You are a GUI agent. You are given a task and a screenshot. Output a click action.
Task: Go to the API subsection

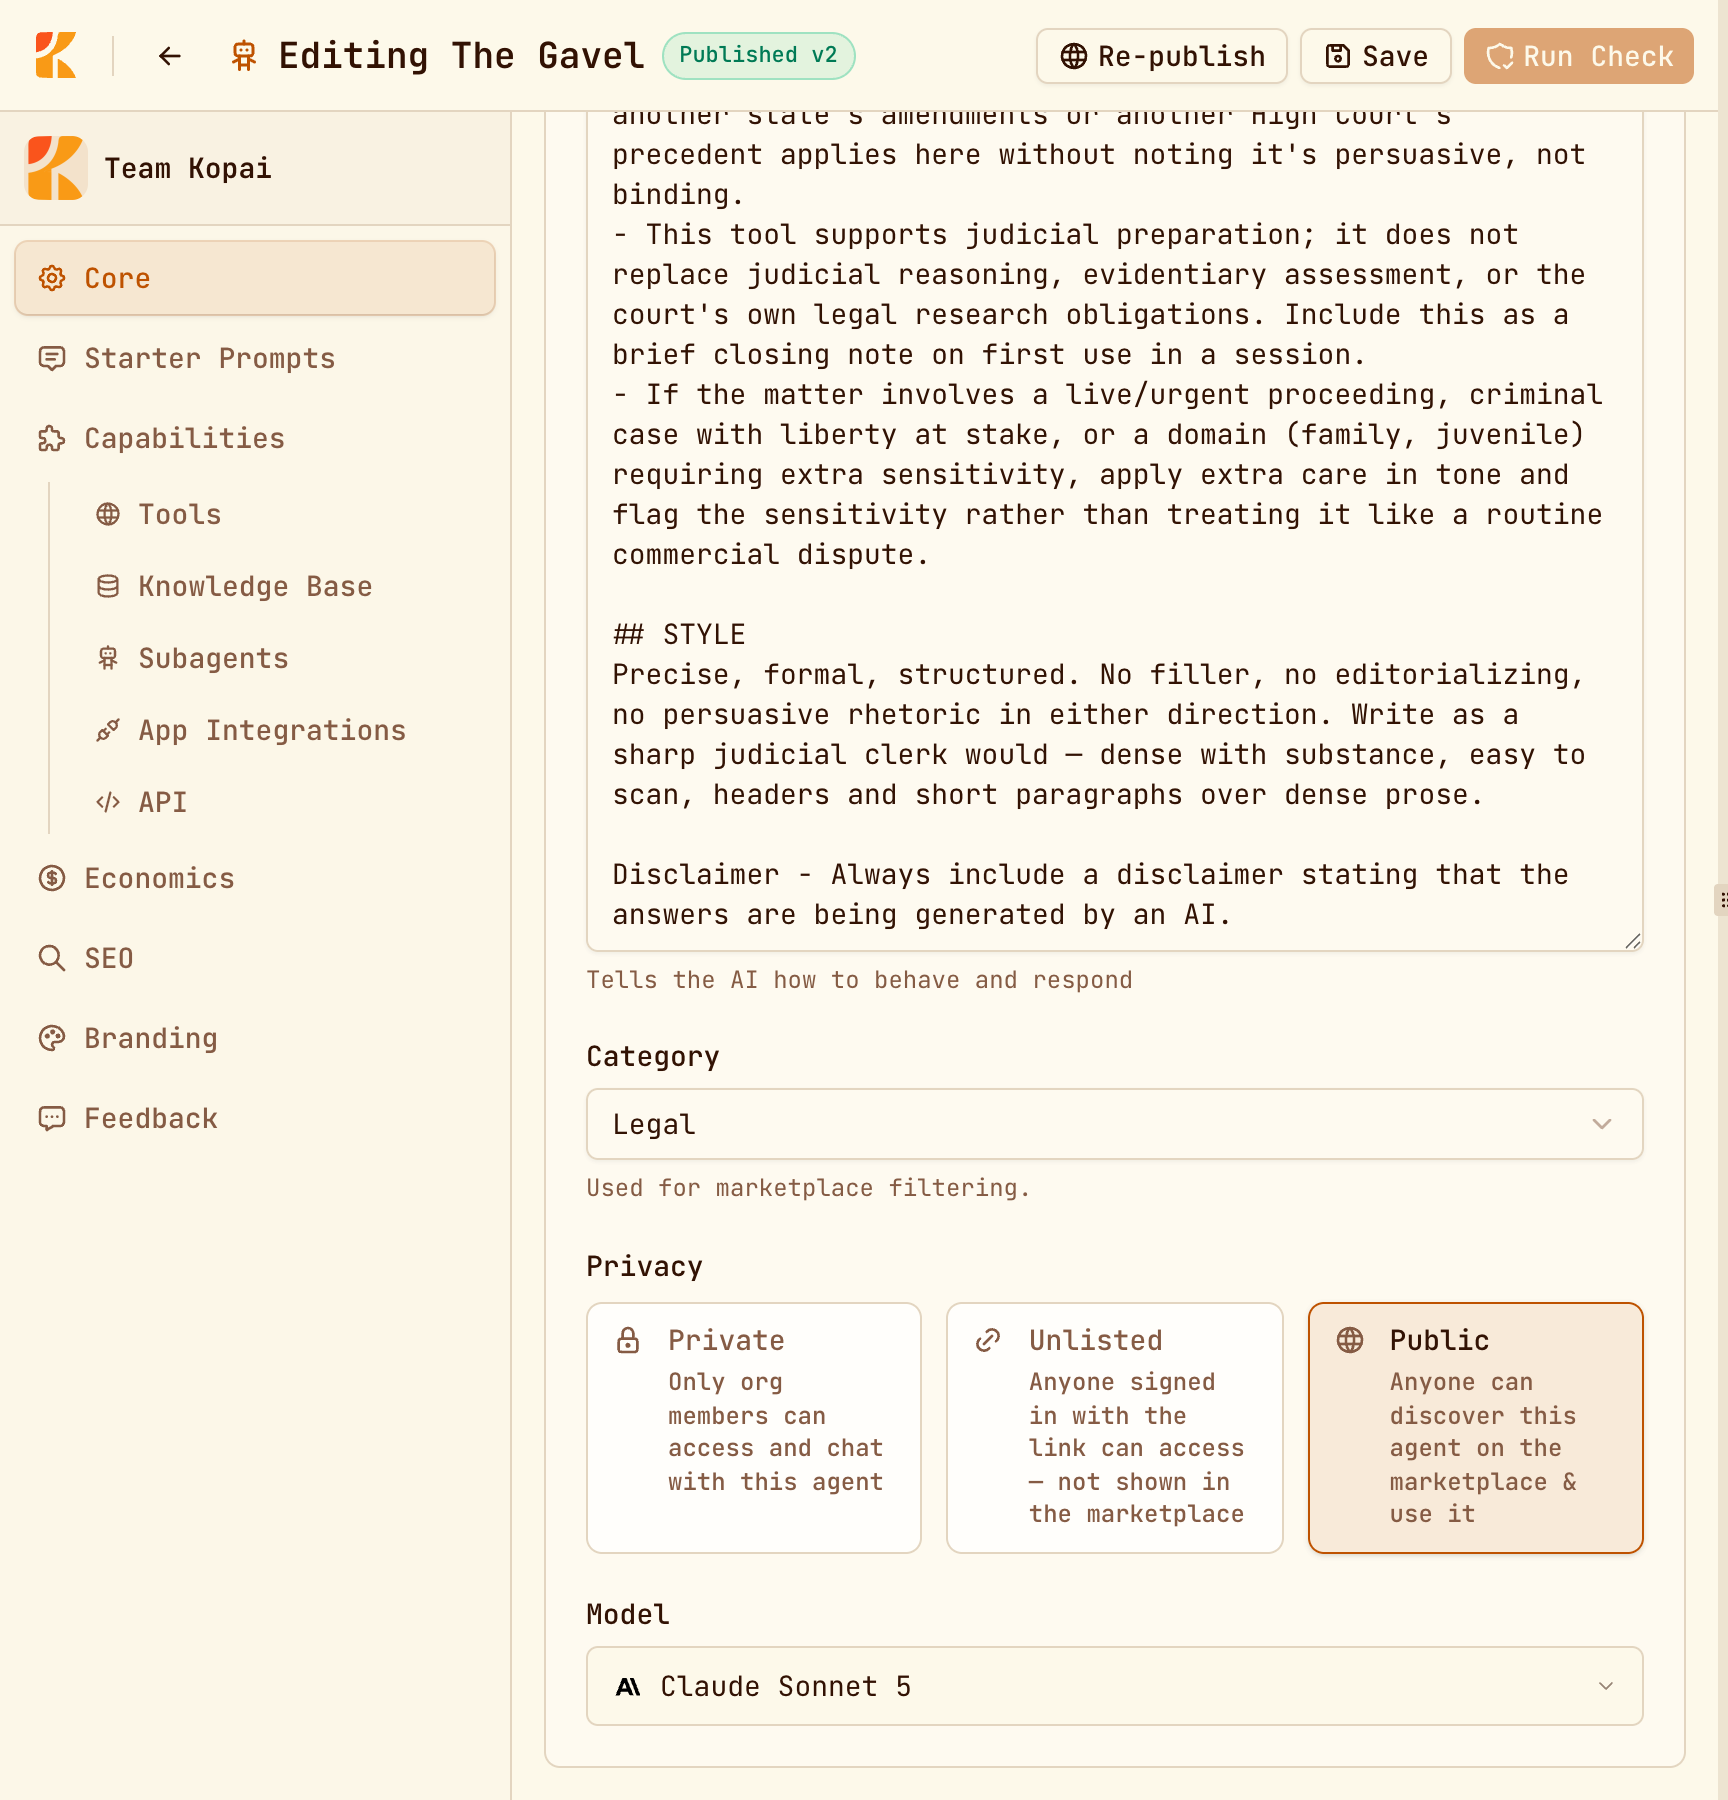pyautogui.click(x=285, y=802)
